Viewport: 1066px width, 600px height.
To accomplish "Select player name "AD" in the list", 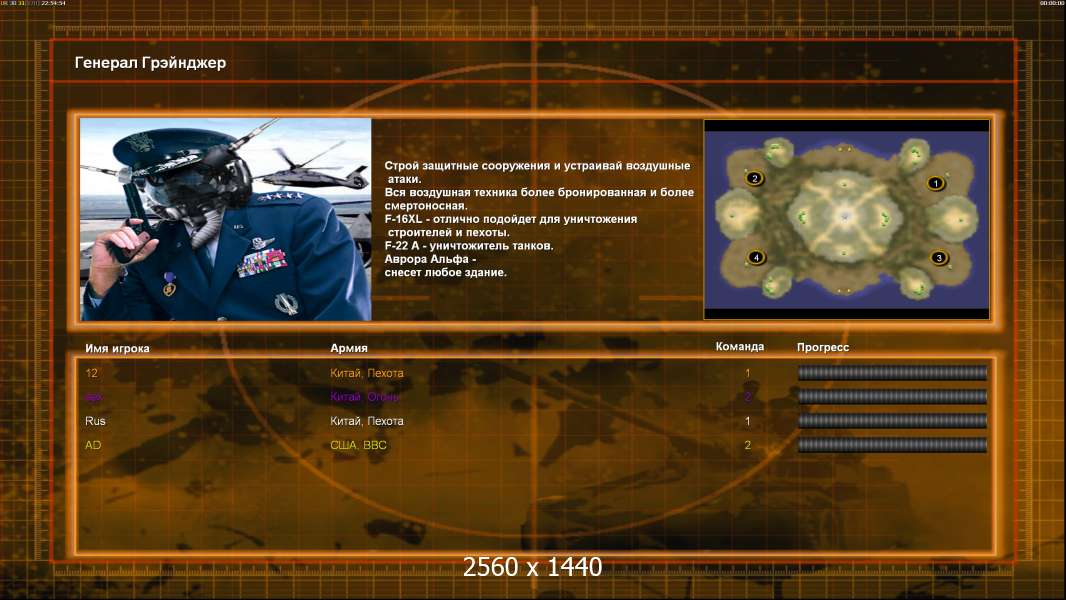I will [x=93, y=445].
